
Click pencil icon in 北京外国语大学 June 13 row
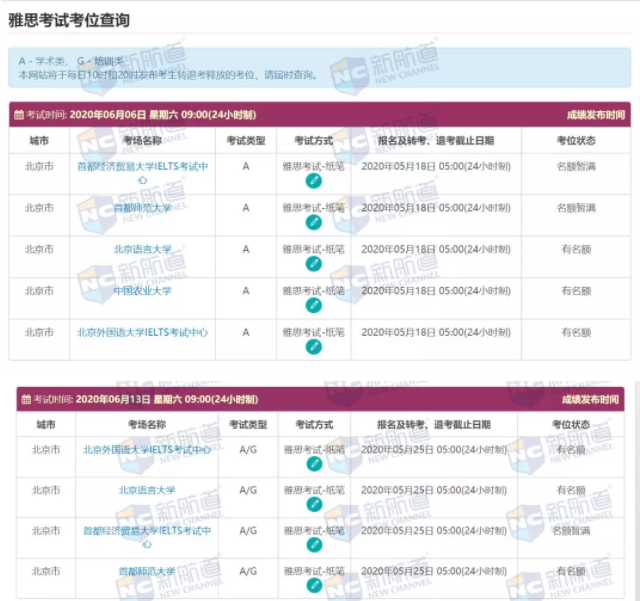(314, 464)
